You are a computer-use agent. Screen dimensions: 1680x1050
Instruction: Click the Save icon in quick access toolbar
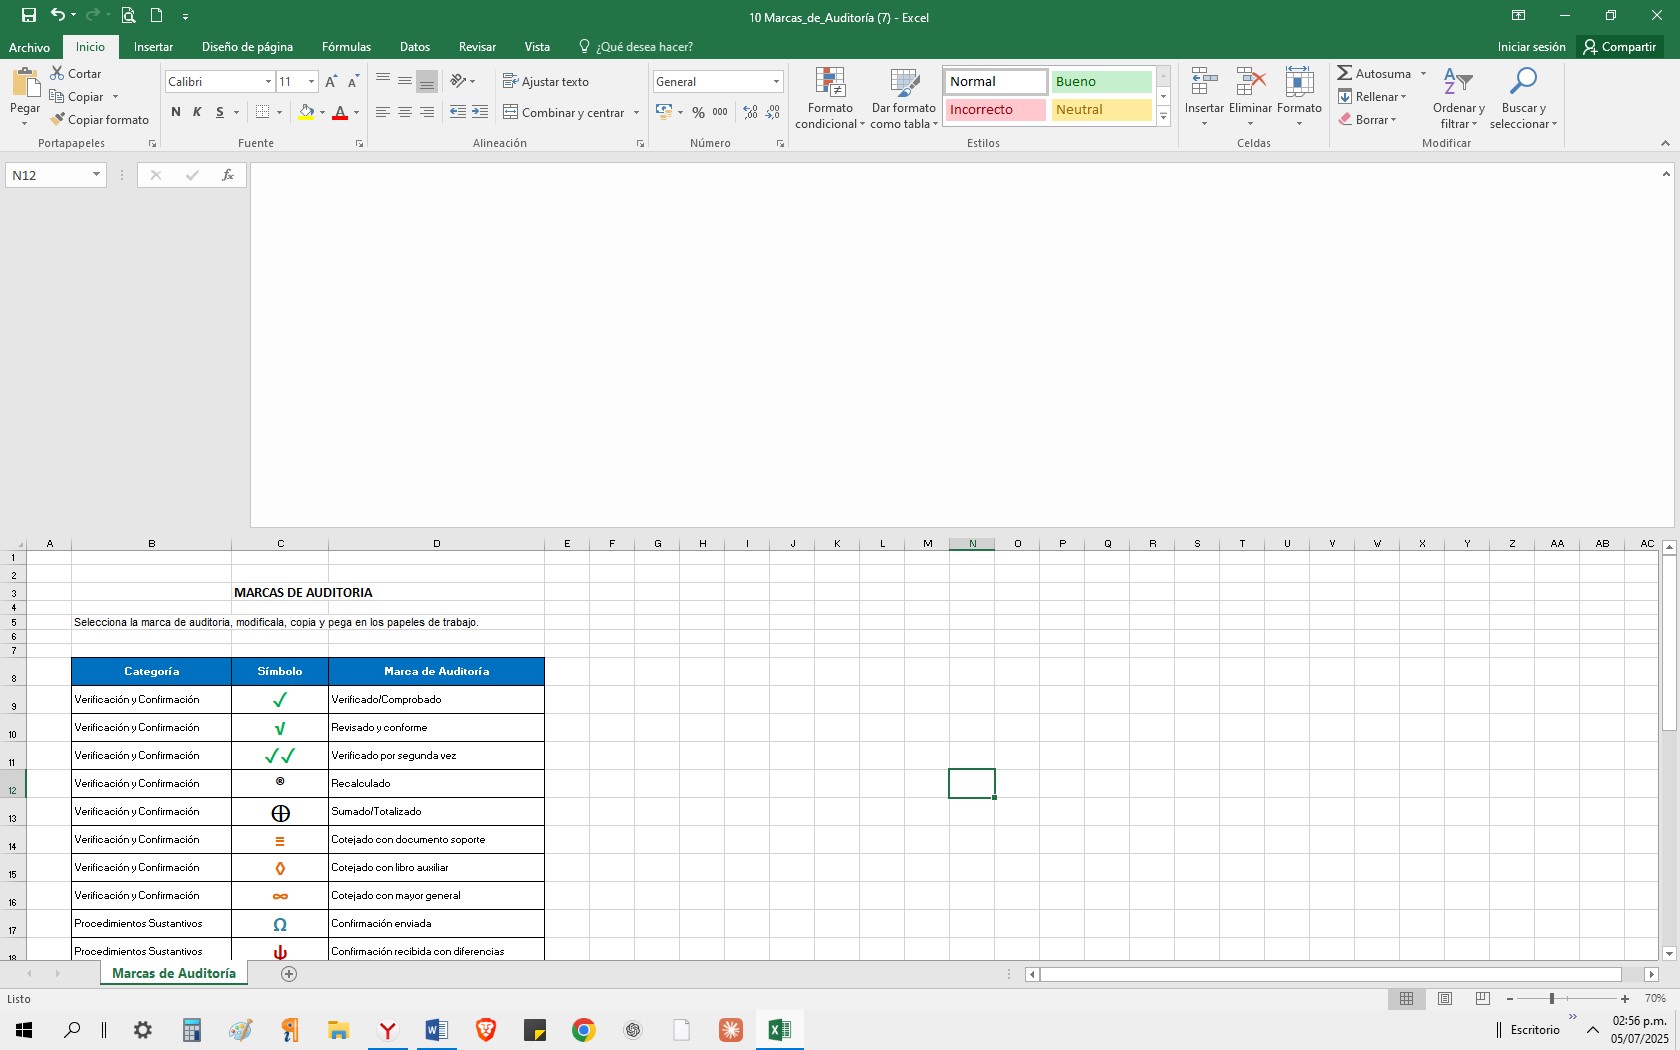[28, 15]
